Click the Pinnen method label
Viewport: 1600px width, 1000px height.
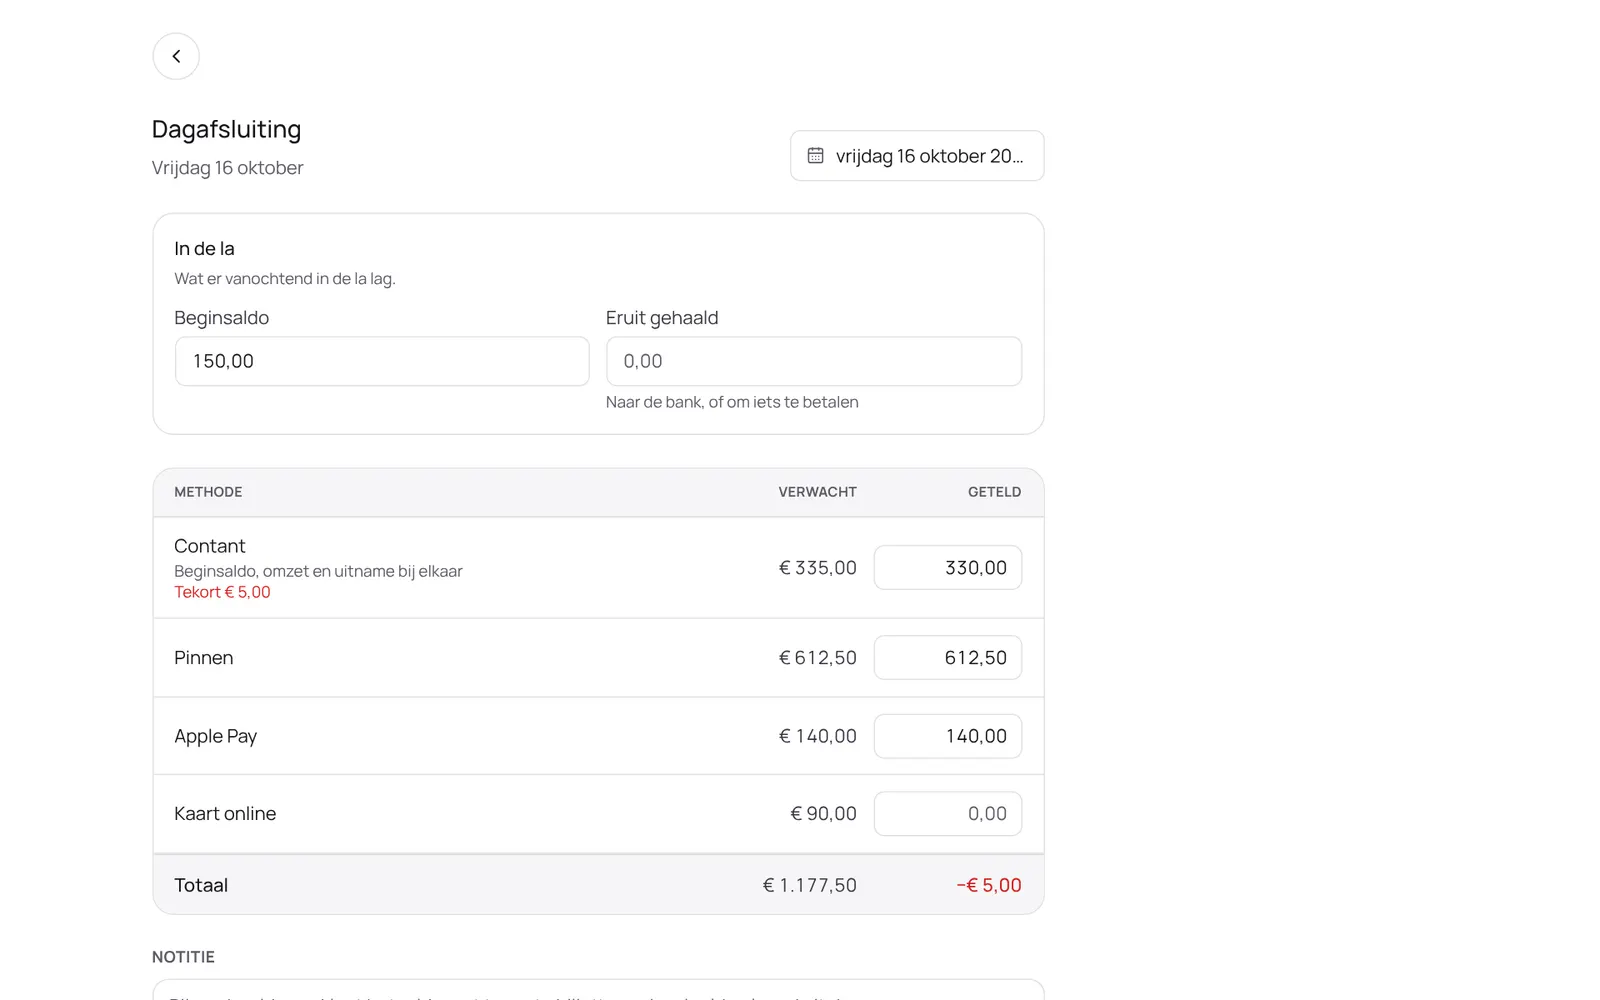pos(204,658)
